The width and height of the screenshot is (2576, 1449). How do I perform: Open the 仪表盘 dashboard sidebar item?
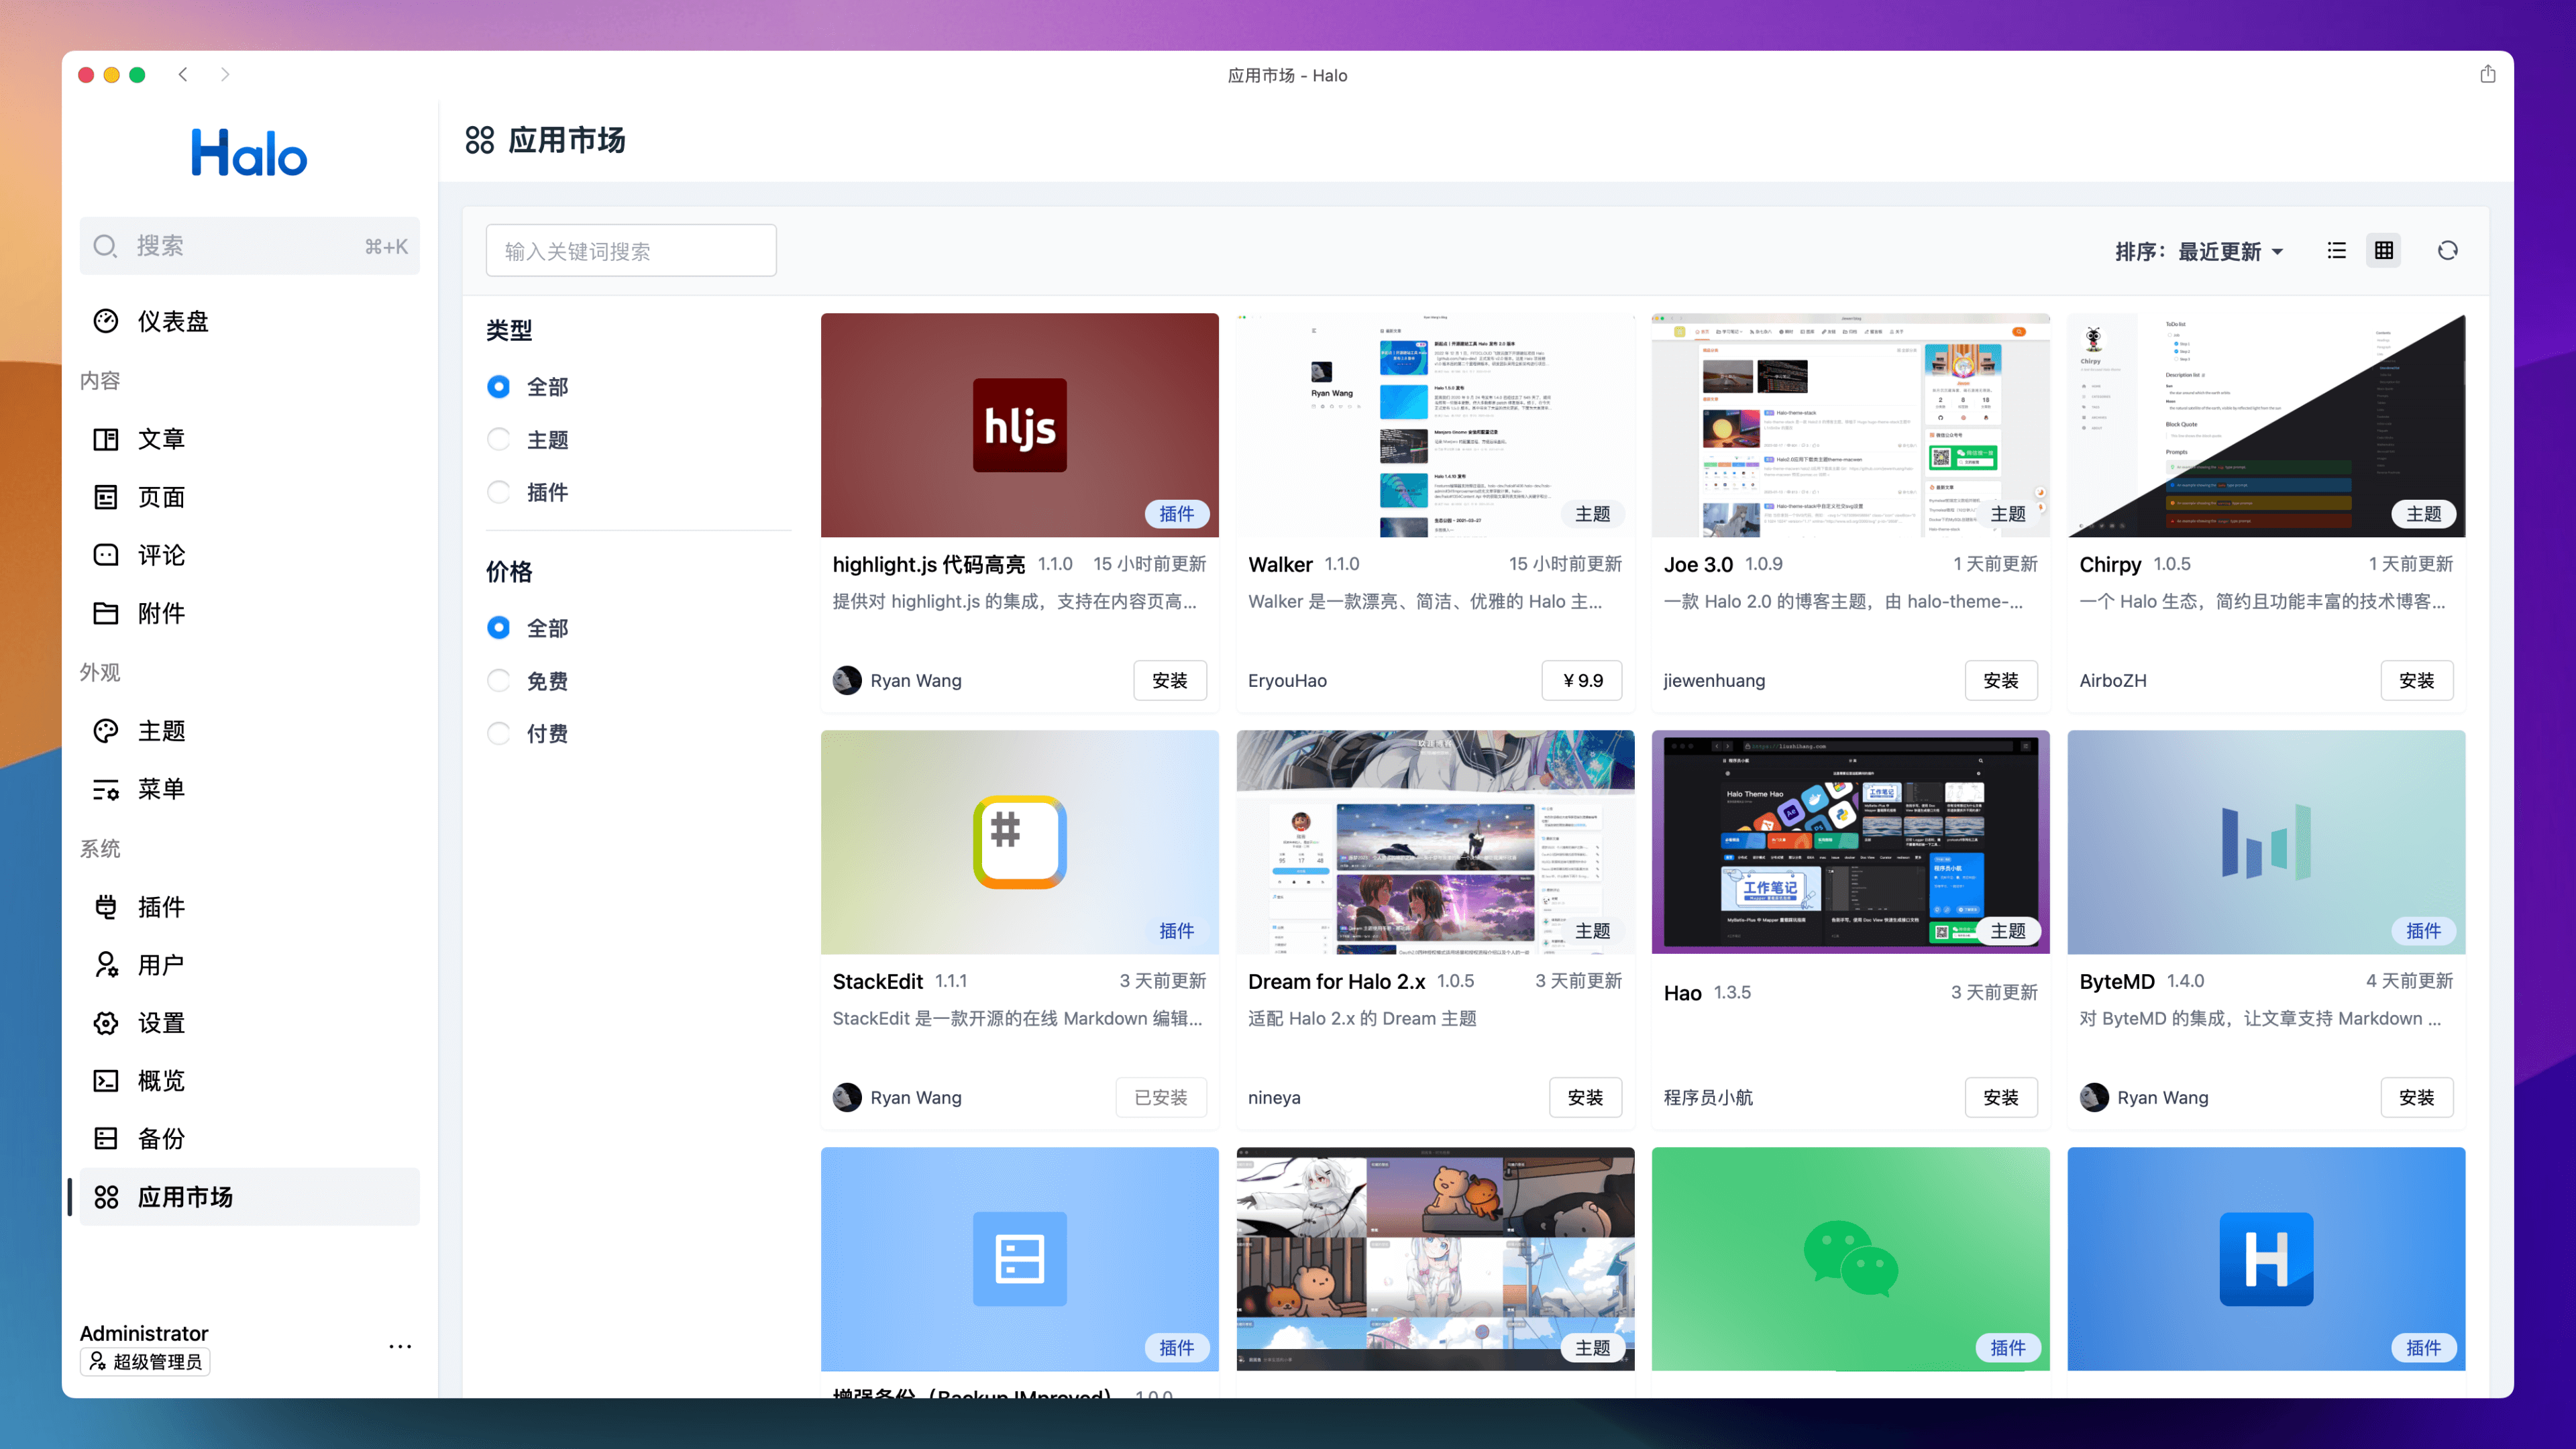pos(172,321)
